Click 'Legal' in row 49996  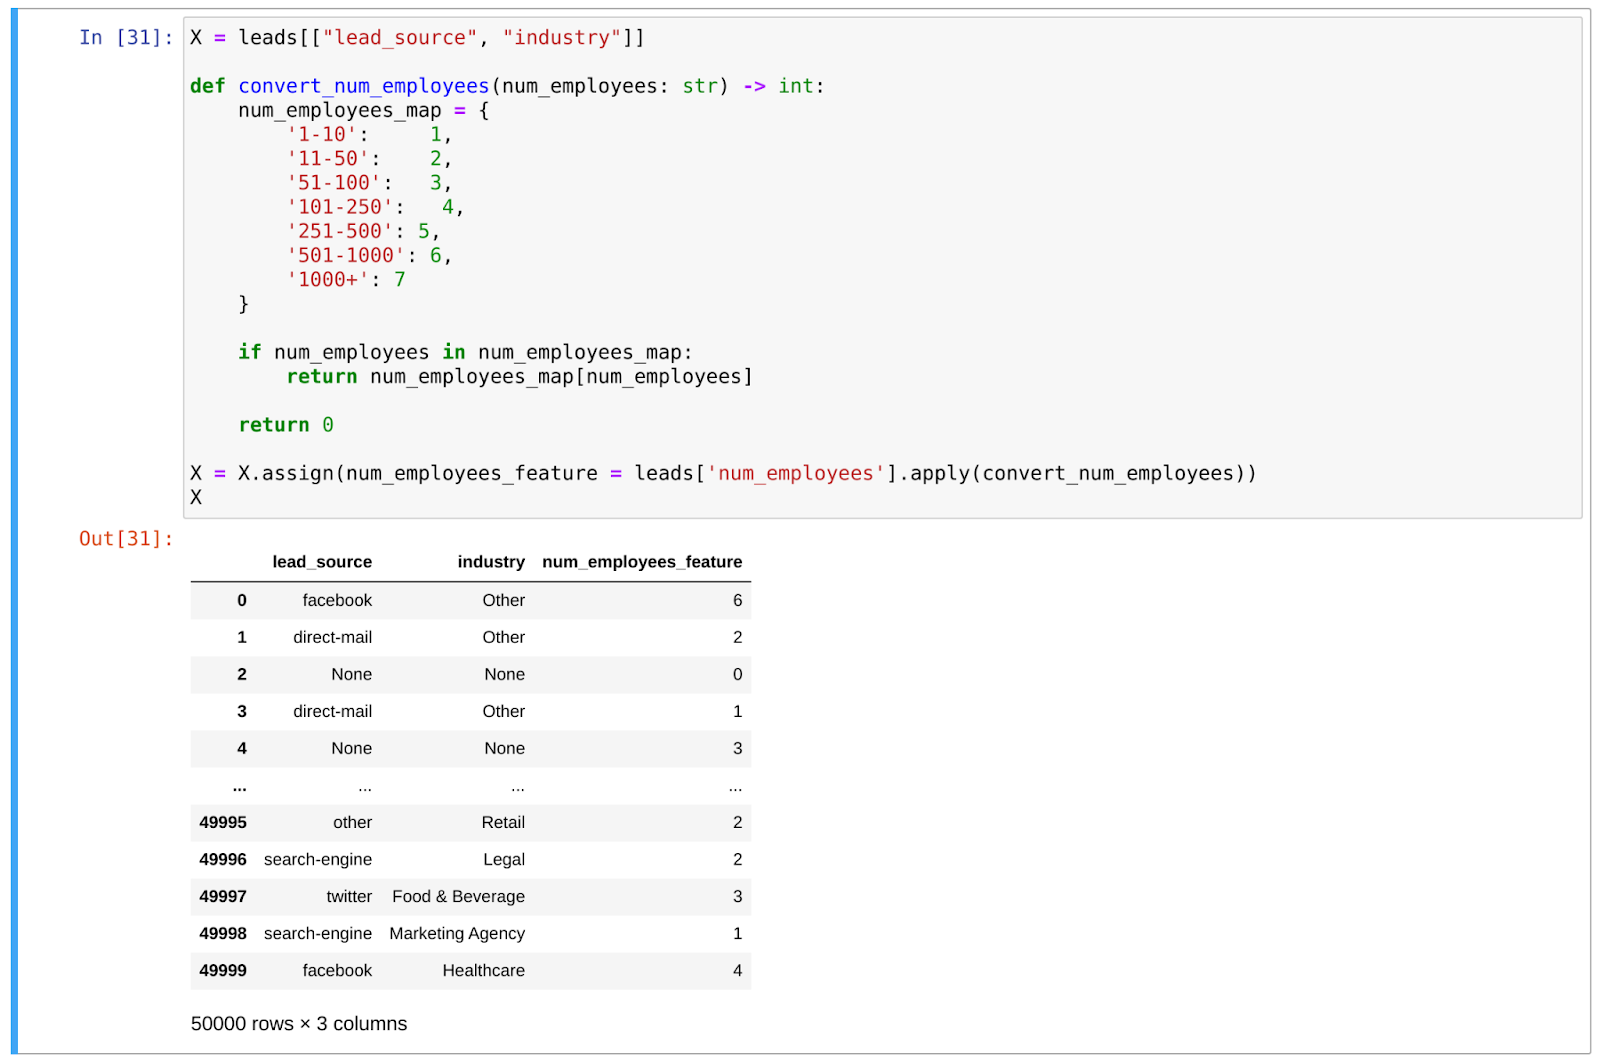pyautogui.click(x=504, y=859)
